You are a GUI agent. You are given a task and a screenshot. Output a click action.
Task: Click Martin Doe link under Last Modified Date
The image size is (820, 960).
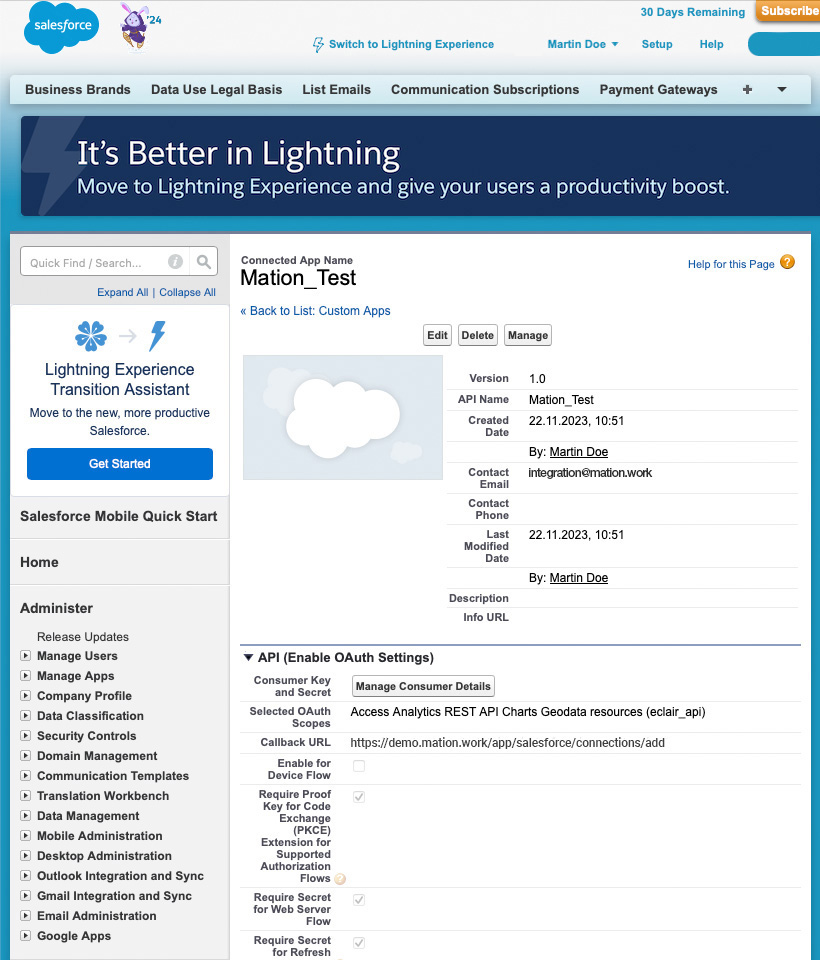coord(579,578)
